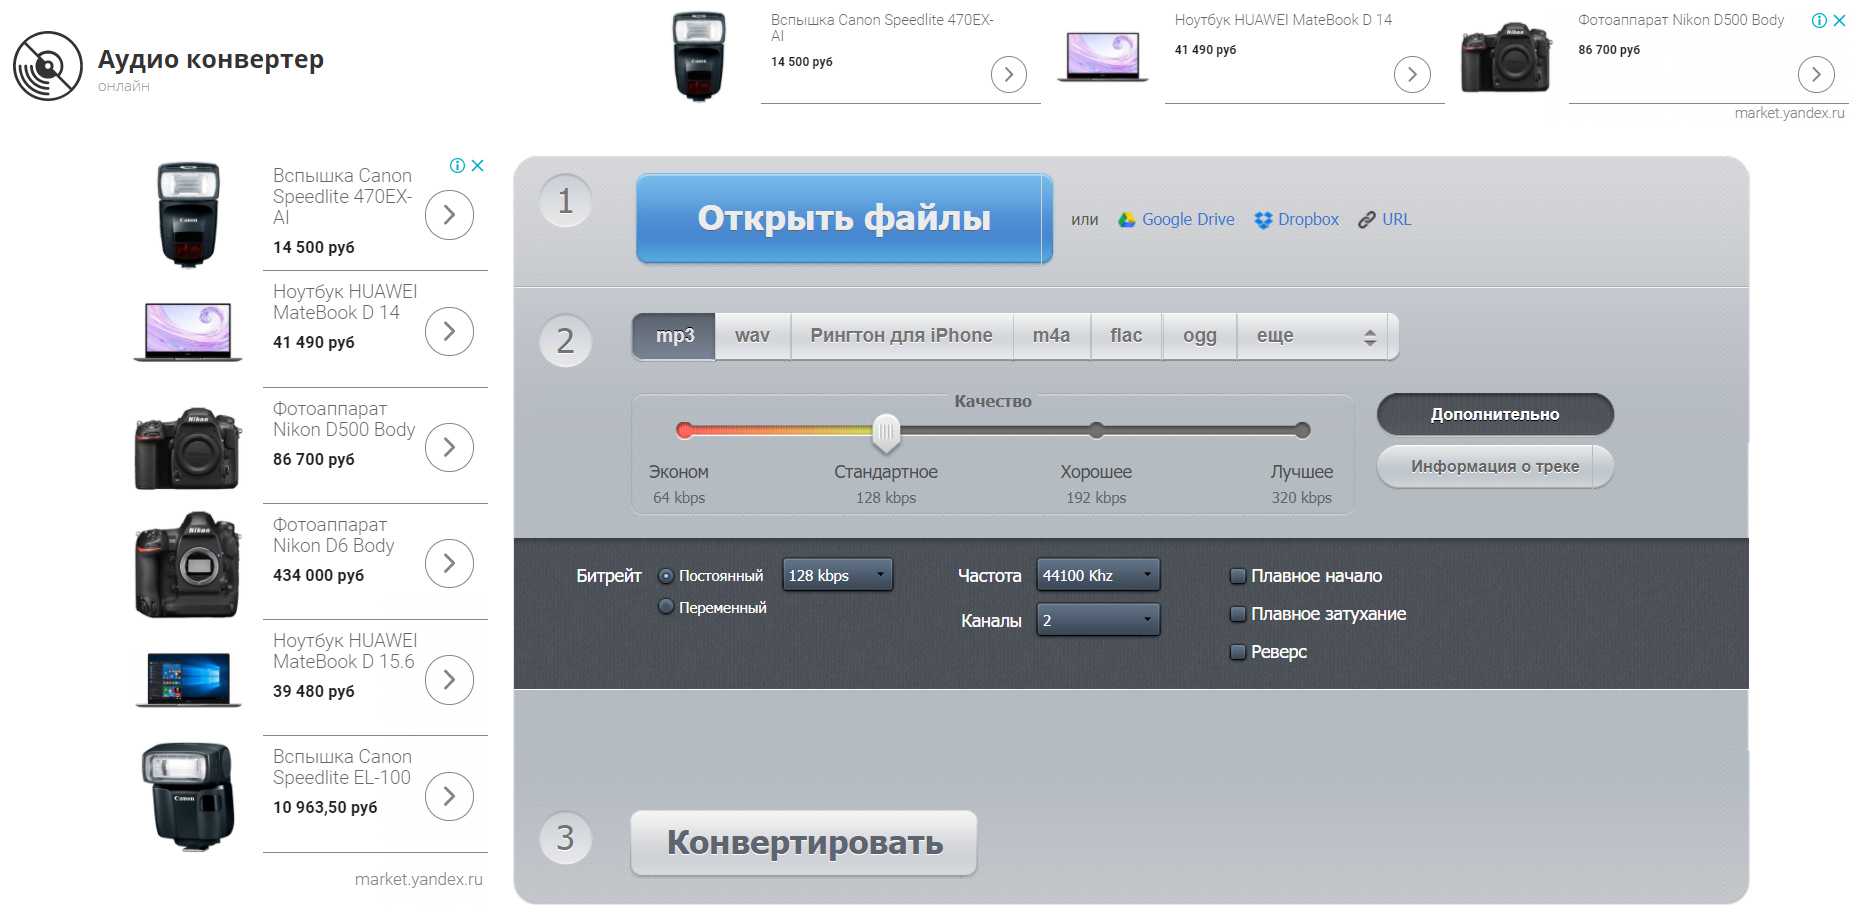The height and width of the screenshot is (924, 1863).
Task: Open left sidebar ad info icon
Action: coord(457,166)
